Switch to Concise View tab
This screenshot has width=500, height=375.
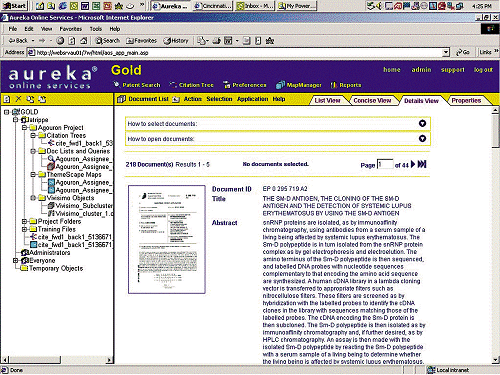pyautogui.click(x=372, y=100)
